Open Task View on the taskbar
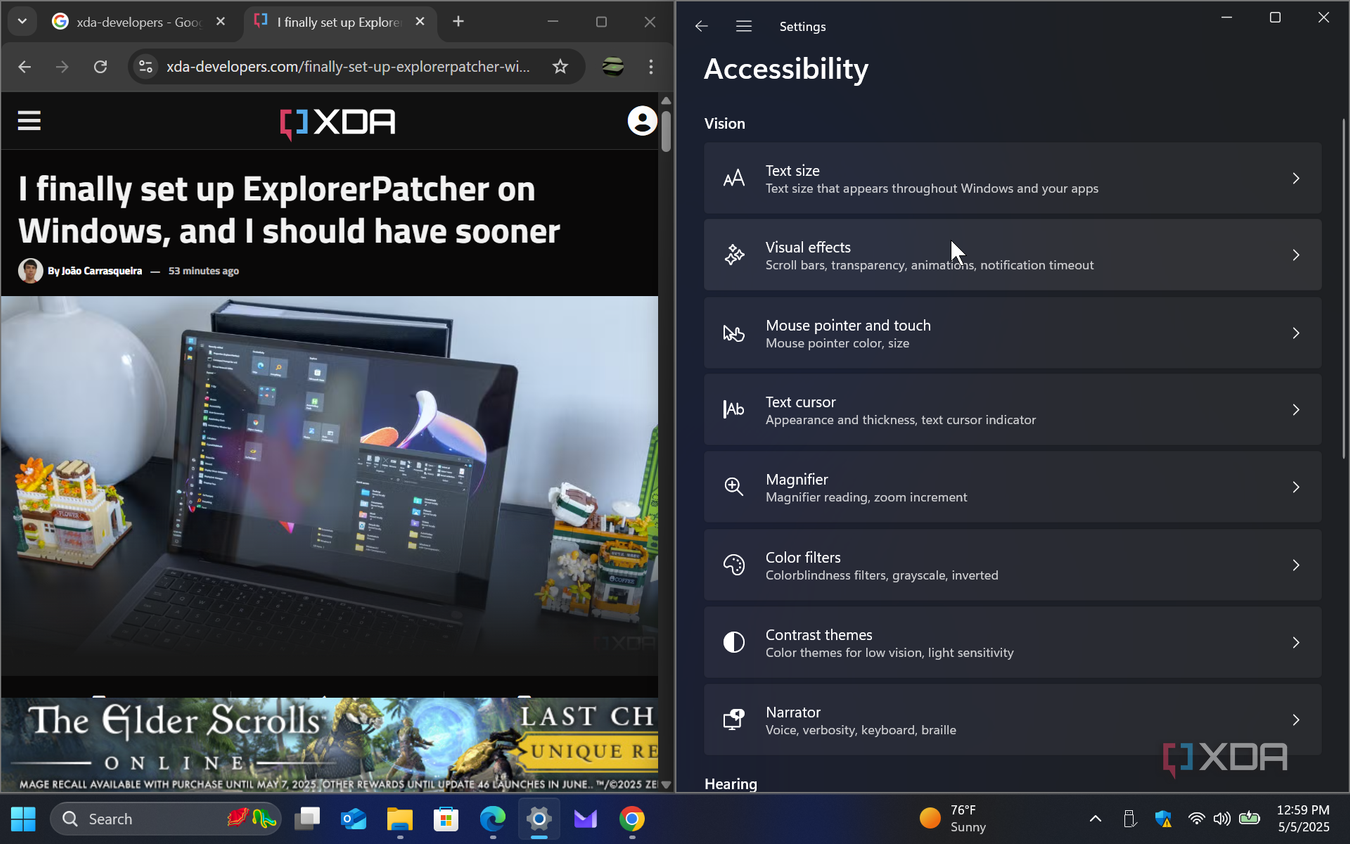Screen dimensions: 1350x844 coord(307,819)
